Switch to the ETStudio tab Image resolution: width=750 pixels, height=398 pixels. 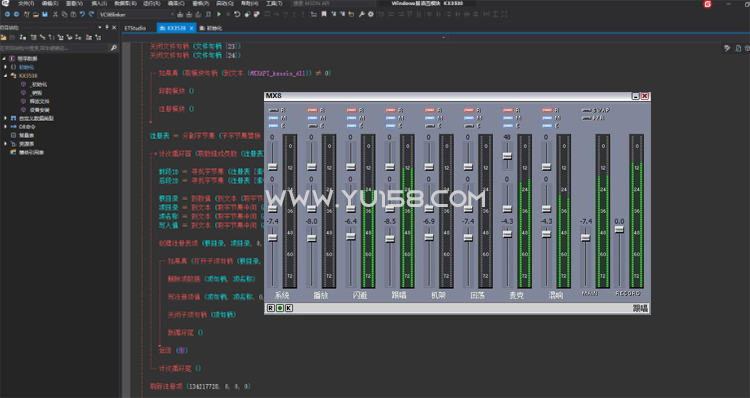[x=135, y=28]
